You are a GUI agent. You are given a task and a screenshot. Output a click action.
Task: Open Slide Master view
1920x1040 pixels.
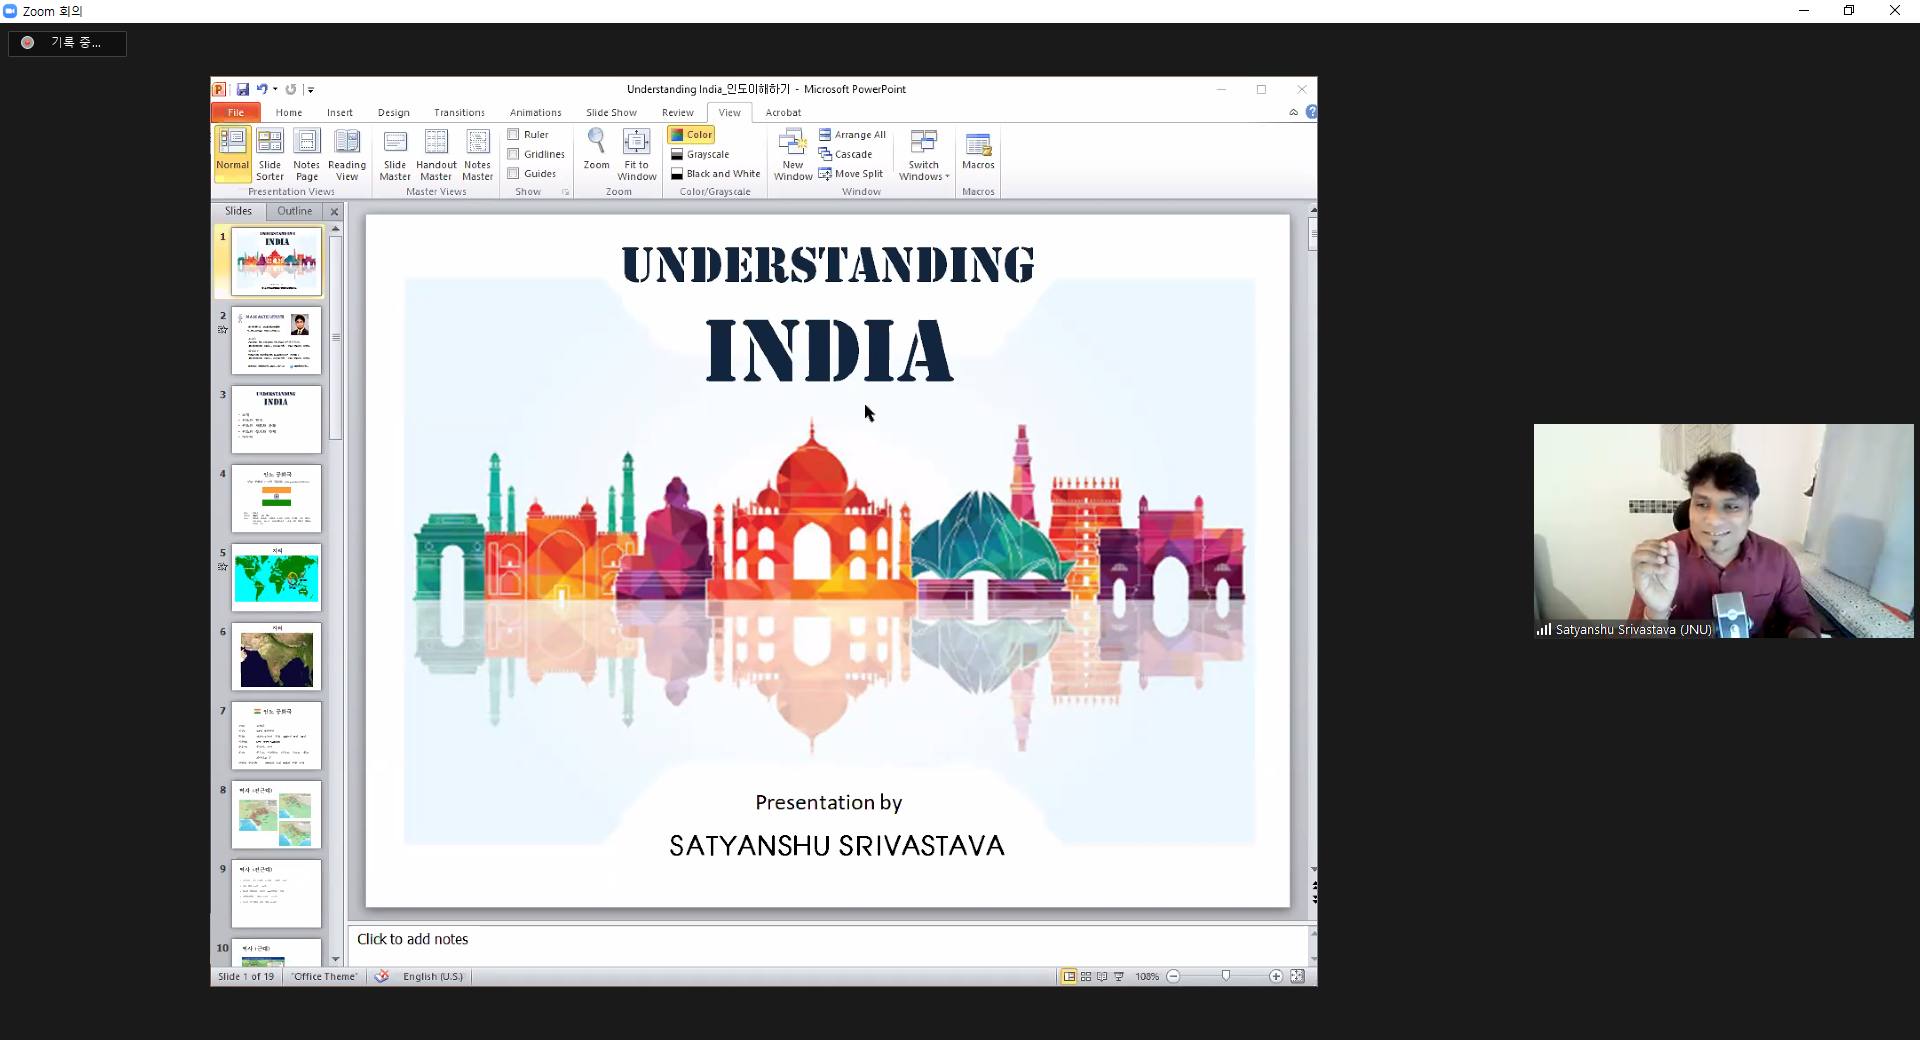pos(395,154)
